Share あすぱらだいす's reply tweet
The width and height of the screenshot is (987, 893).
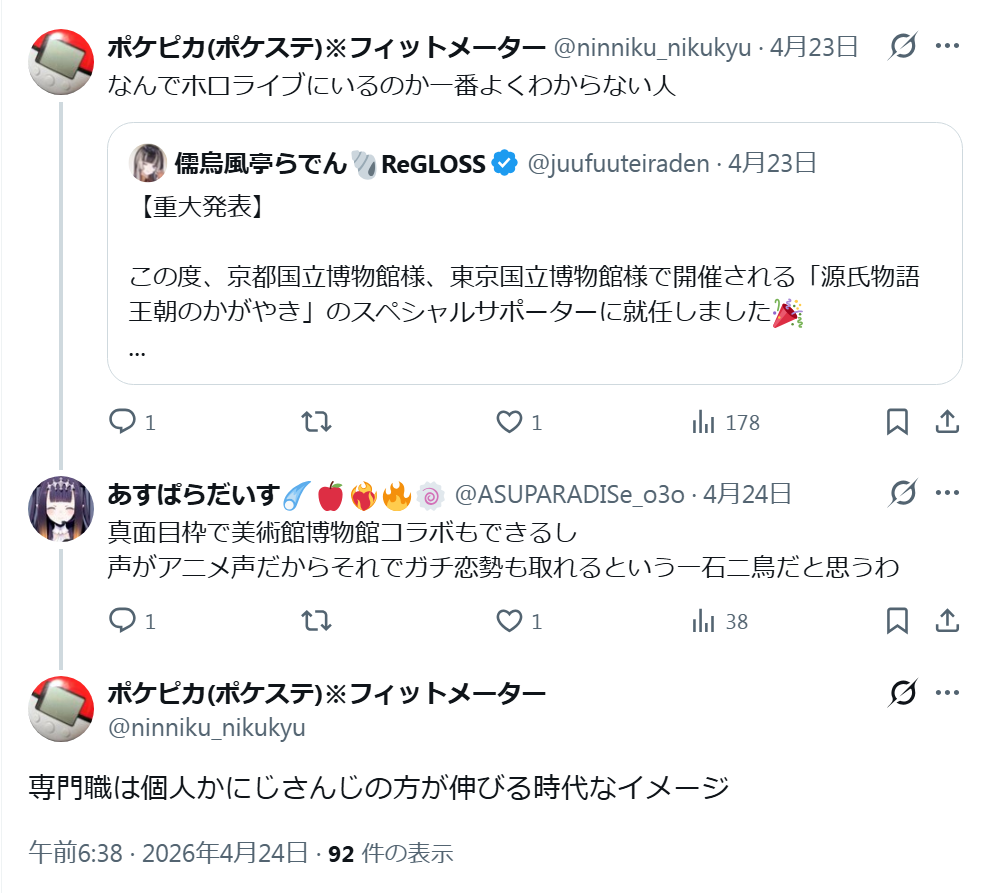947,621
